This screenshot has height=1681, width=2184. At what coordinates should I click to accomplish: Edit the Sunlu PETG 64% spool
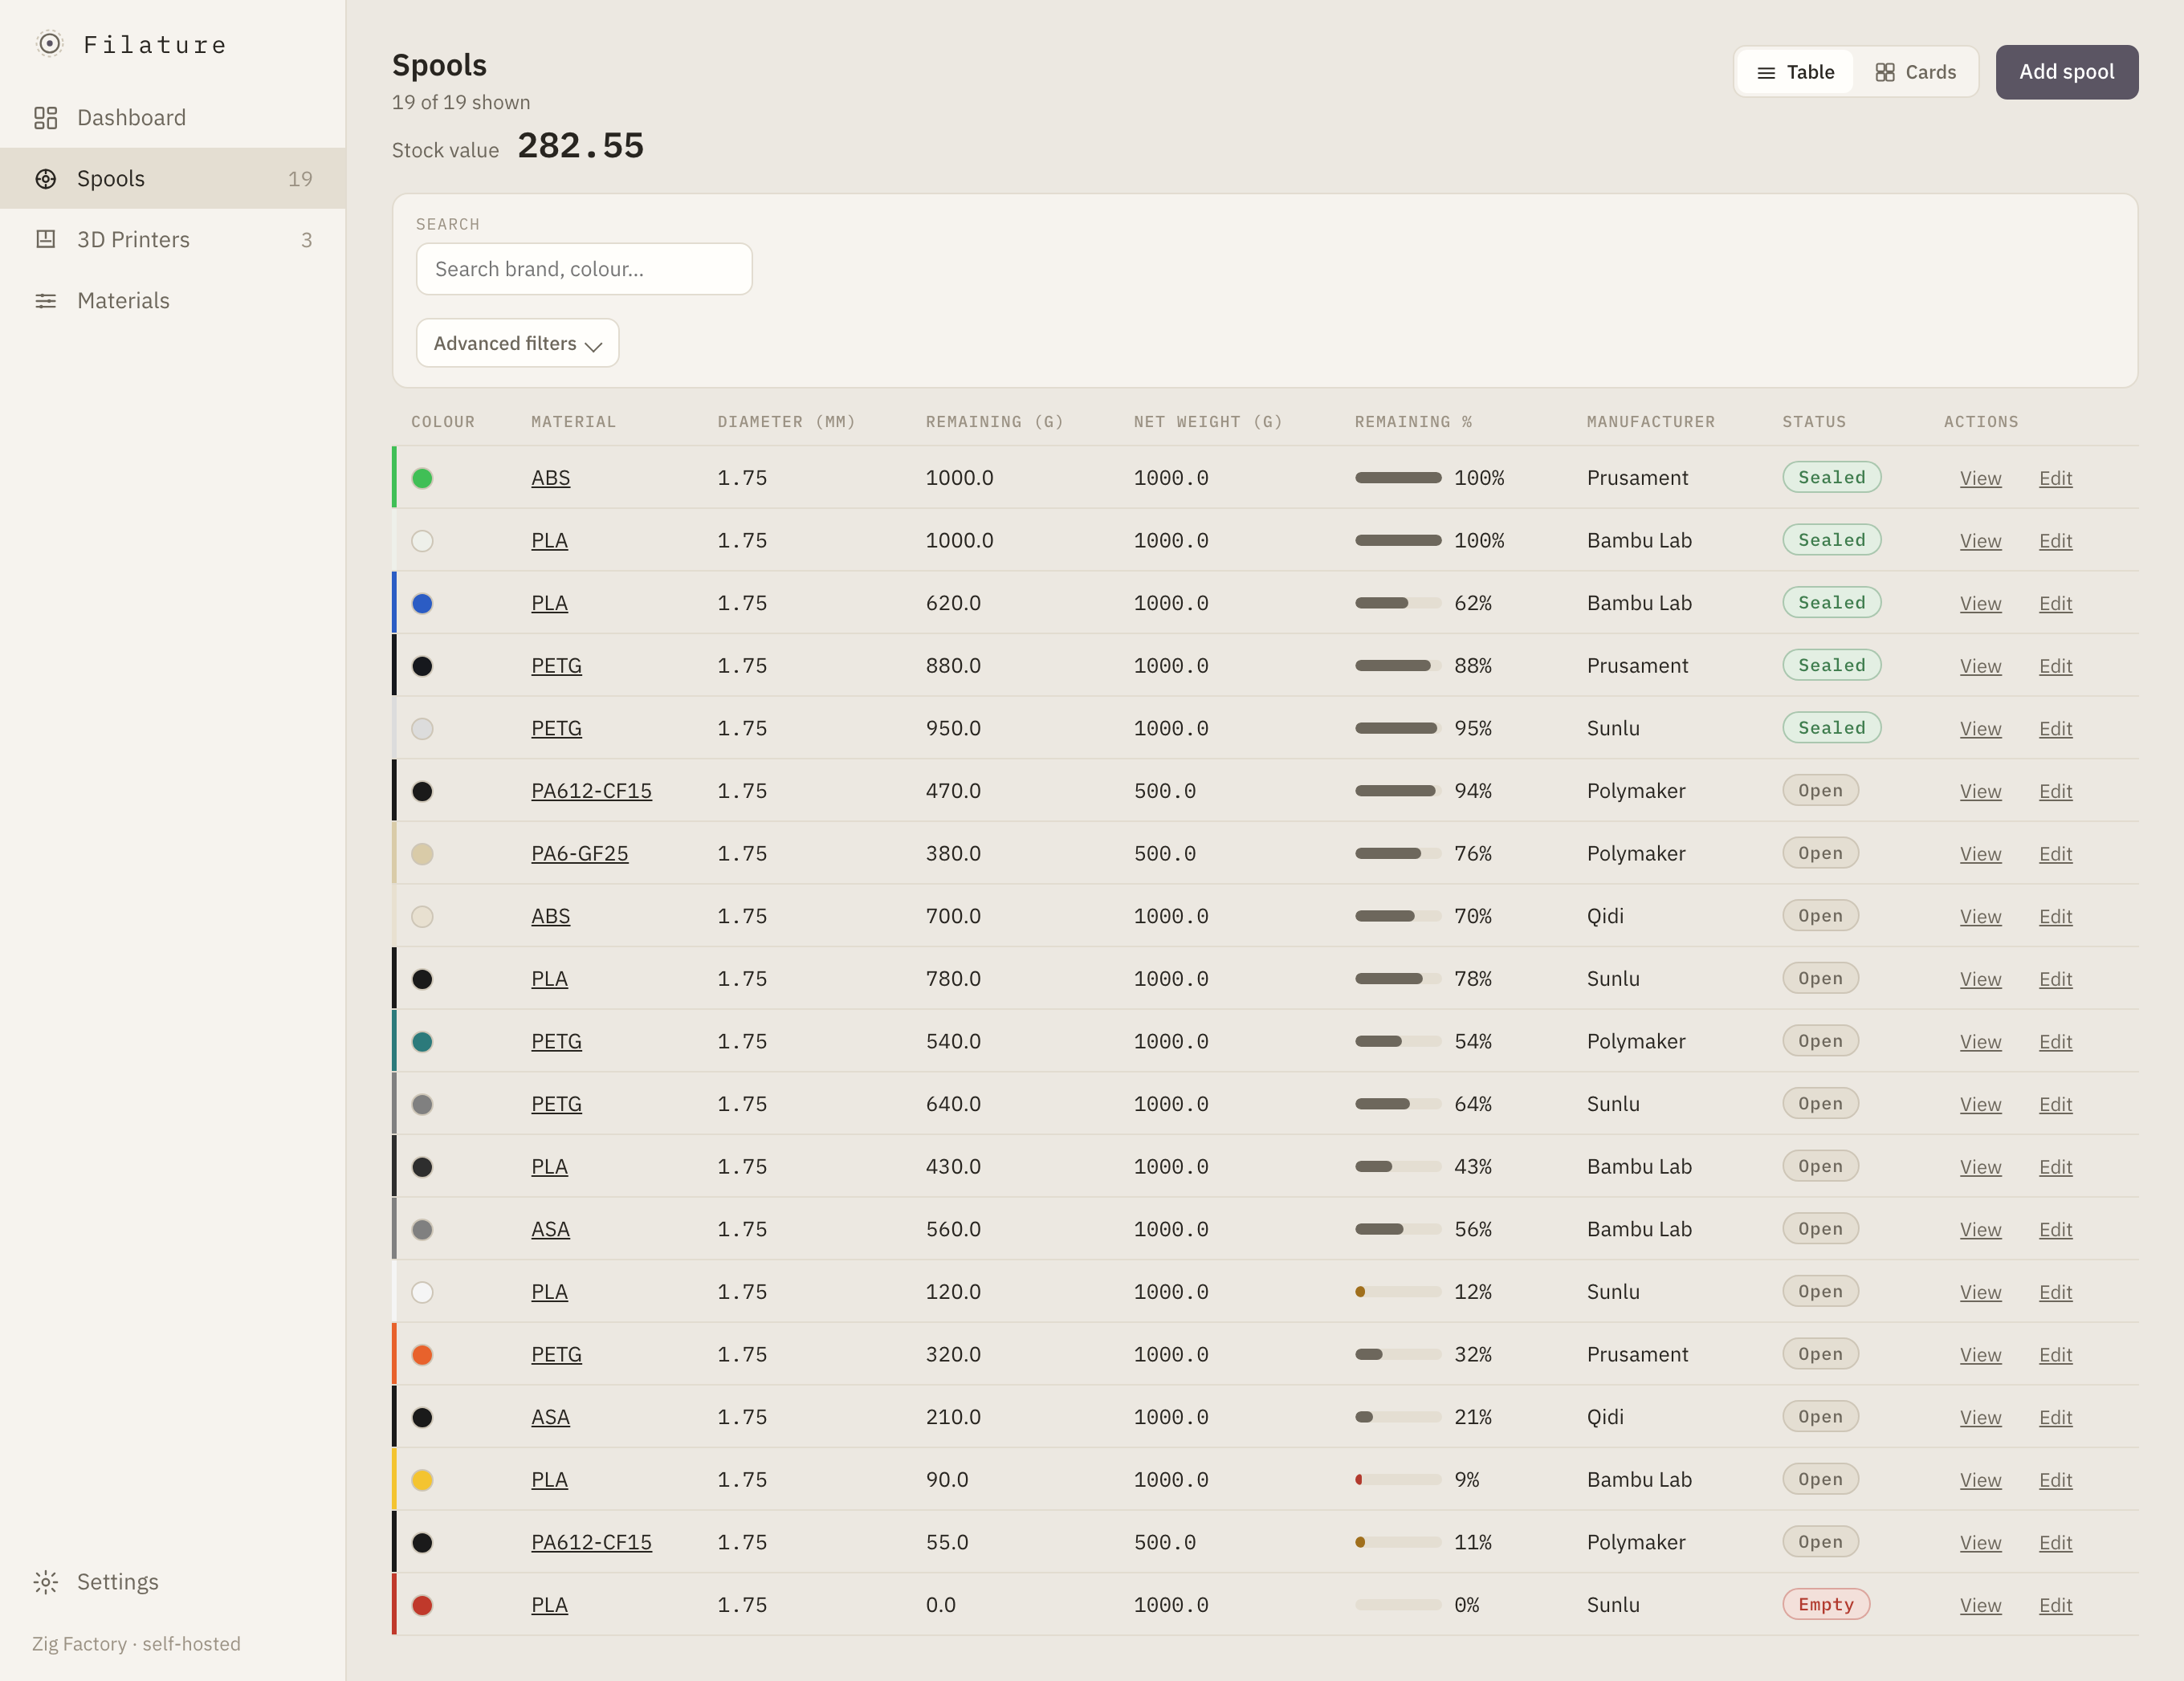[x=2055, y=1104]
